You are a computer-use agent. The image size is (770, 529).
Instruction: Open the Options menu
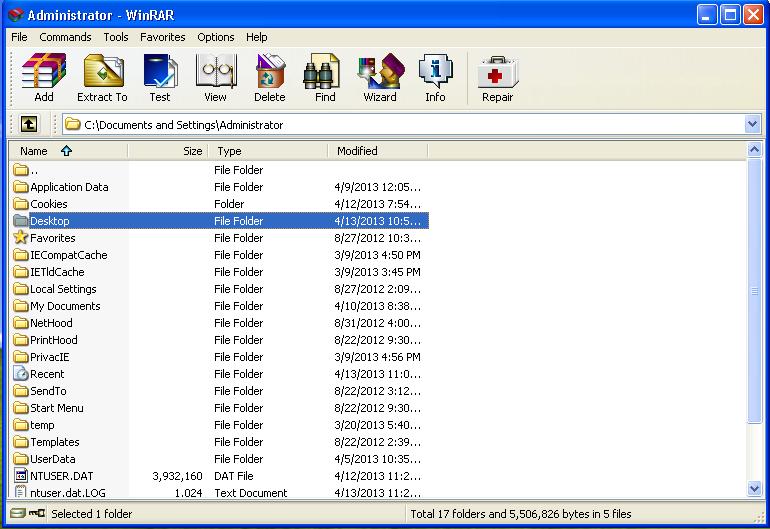216,37
